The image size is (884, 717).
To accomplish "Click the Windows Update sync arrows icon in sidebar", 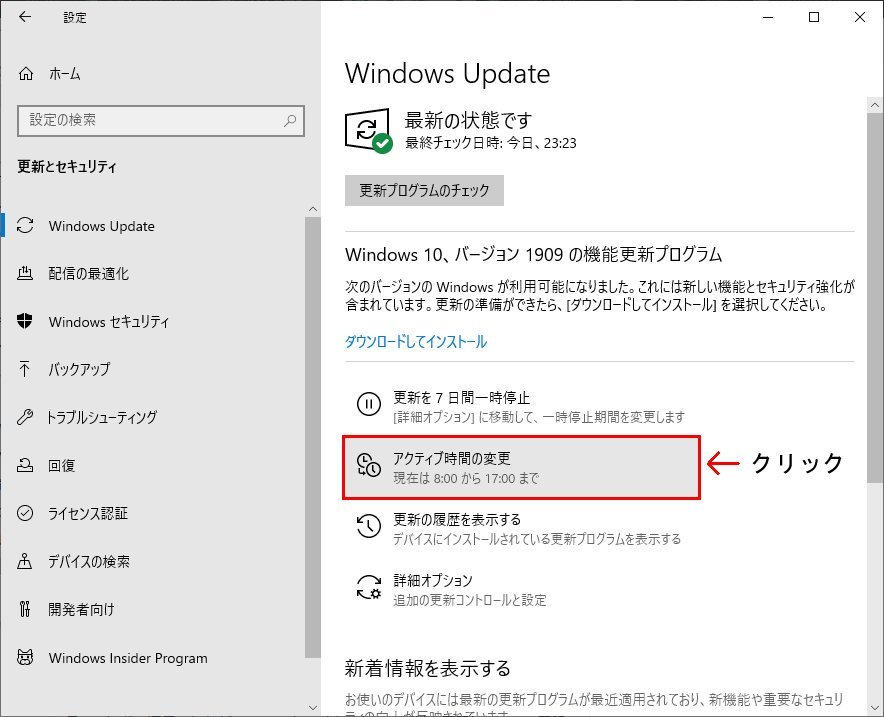I will tap(25, 225).
